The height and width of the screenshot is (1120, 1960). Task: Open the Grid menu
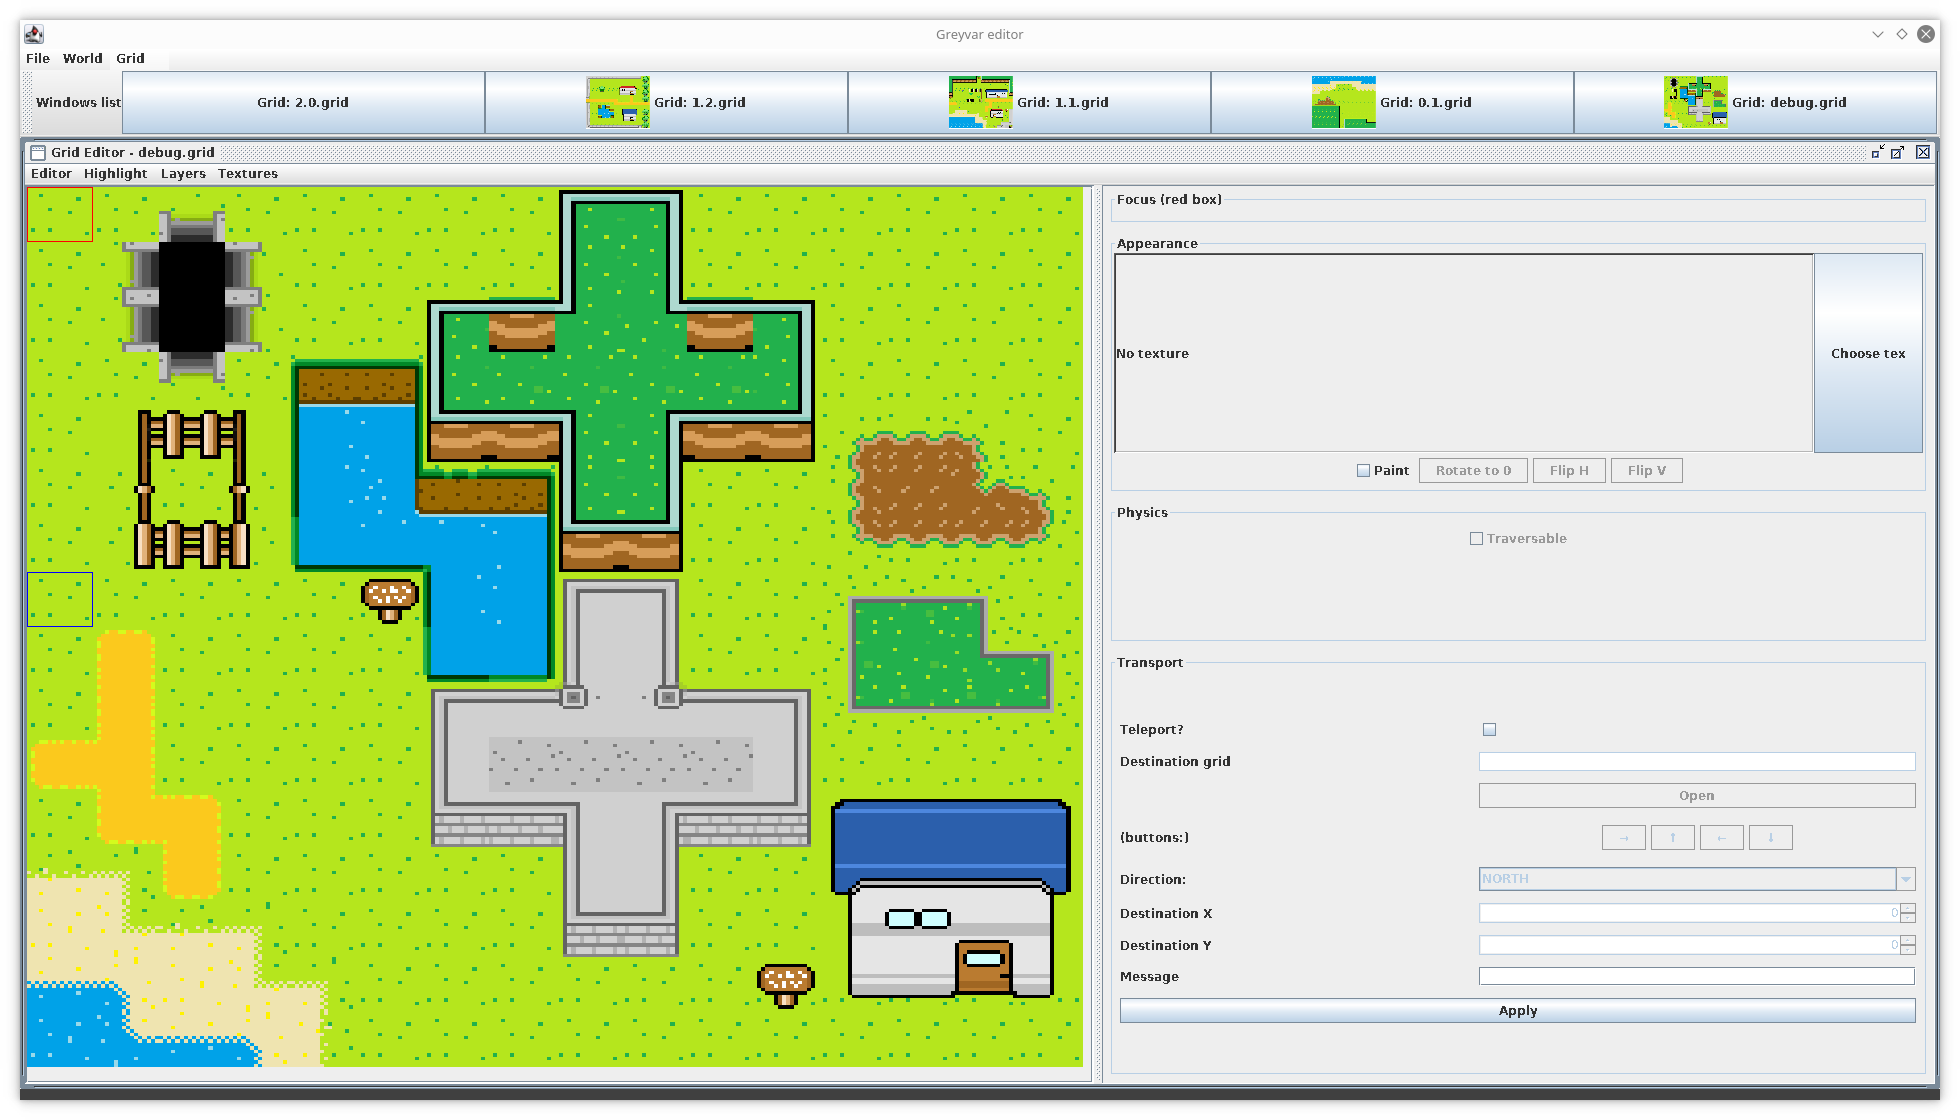click(x=130, y=58)
